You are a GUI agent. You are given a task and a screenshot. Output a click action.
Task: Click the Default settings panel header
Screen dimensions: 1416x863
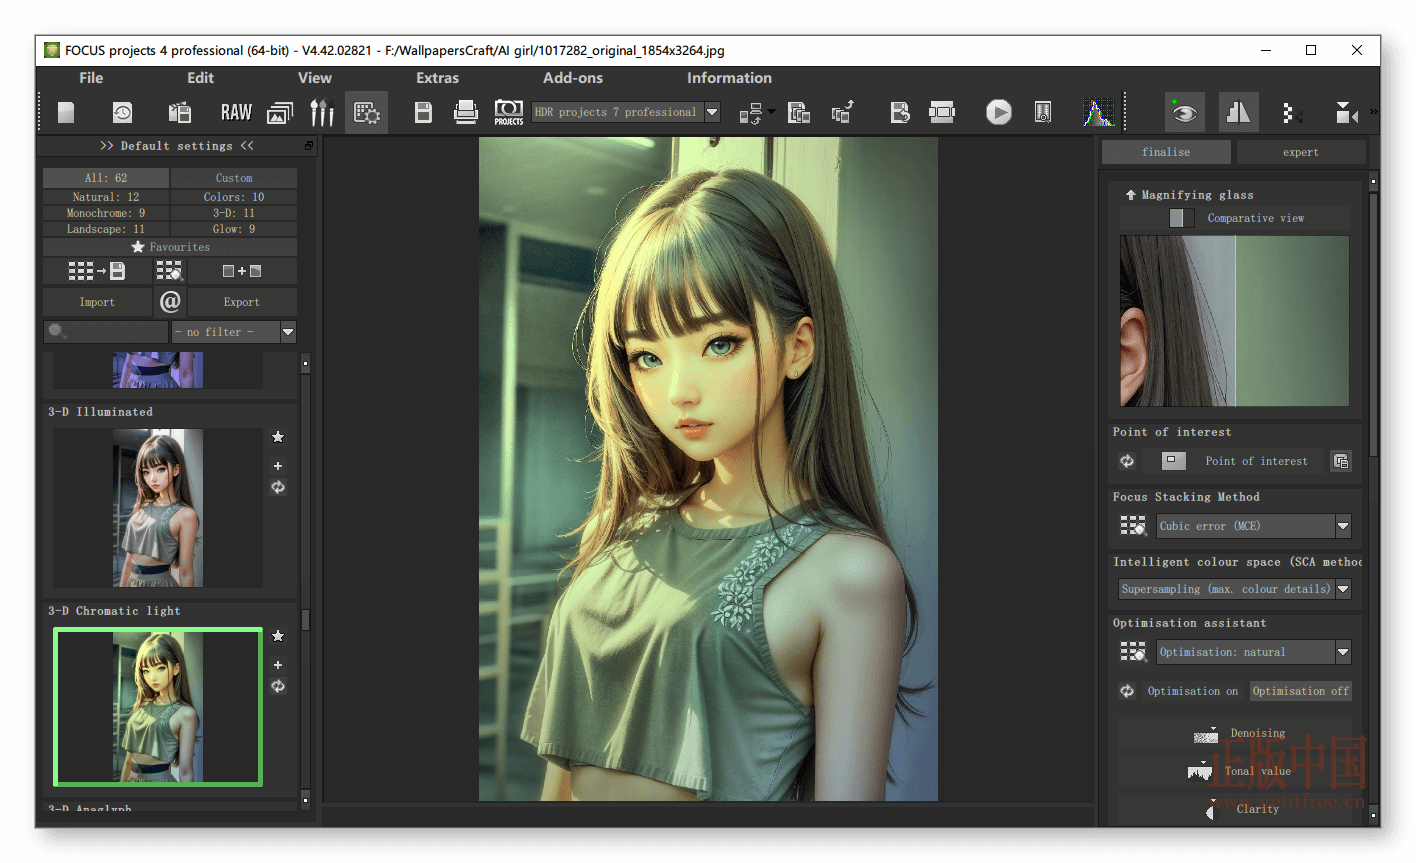click(177, 146)
